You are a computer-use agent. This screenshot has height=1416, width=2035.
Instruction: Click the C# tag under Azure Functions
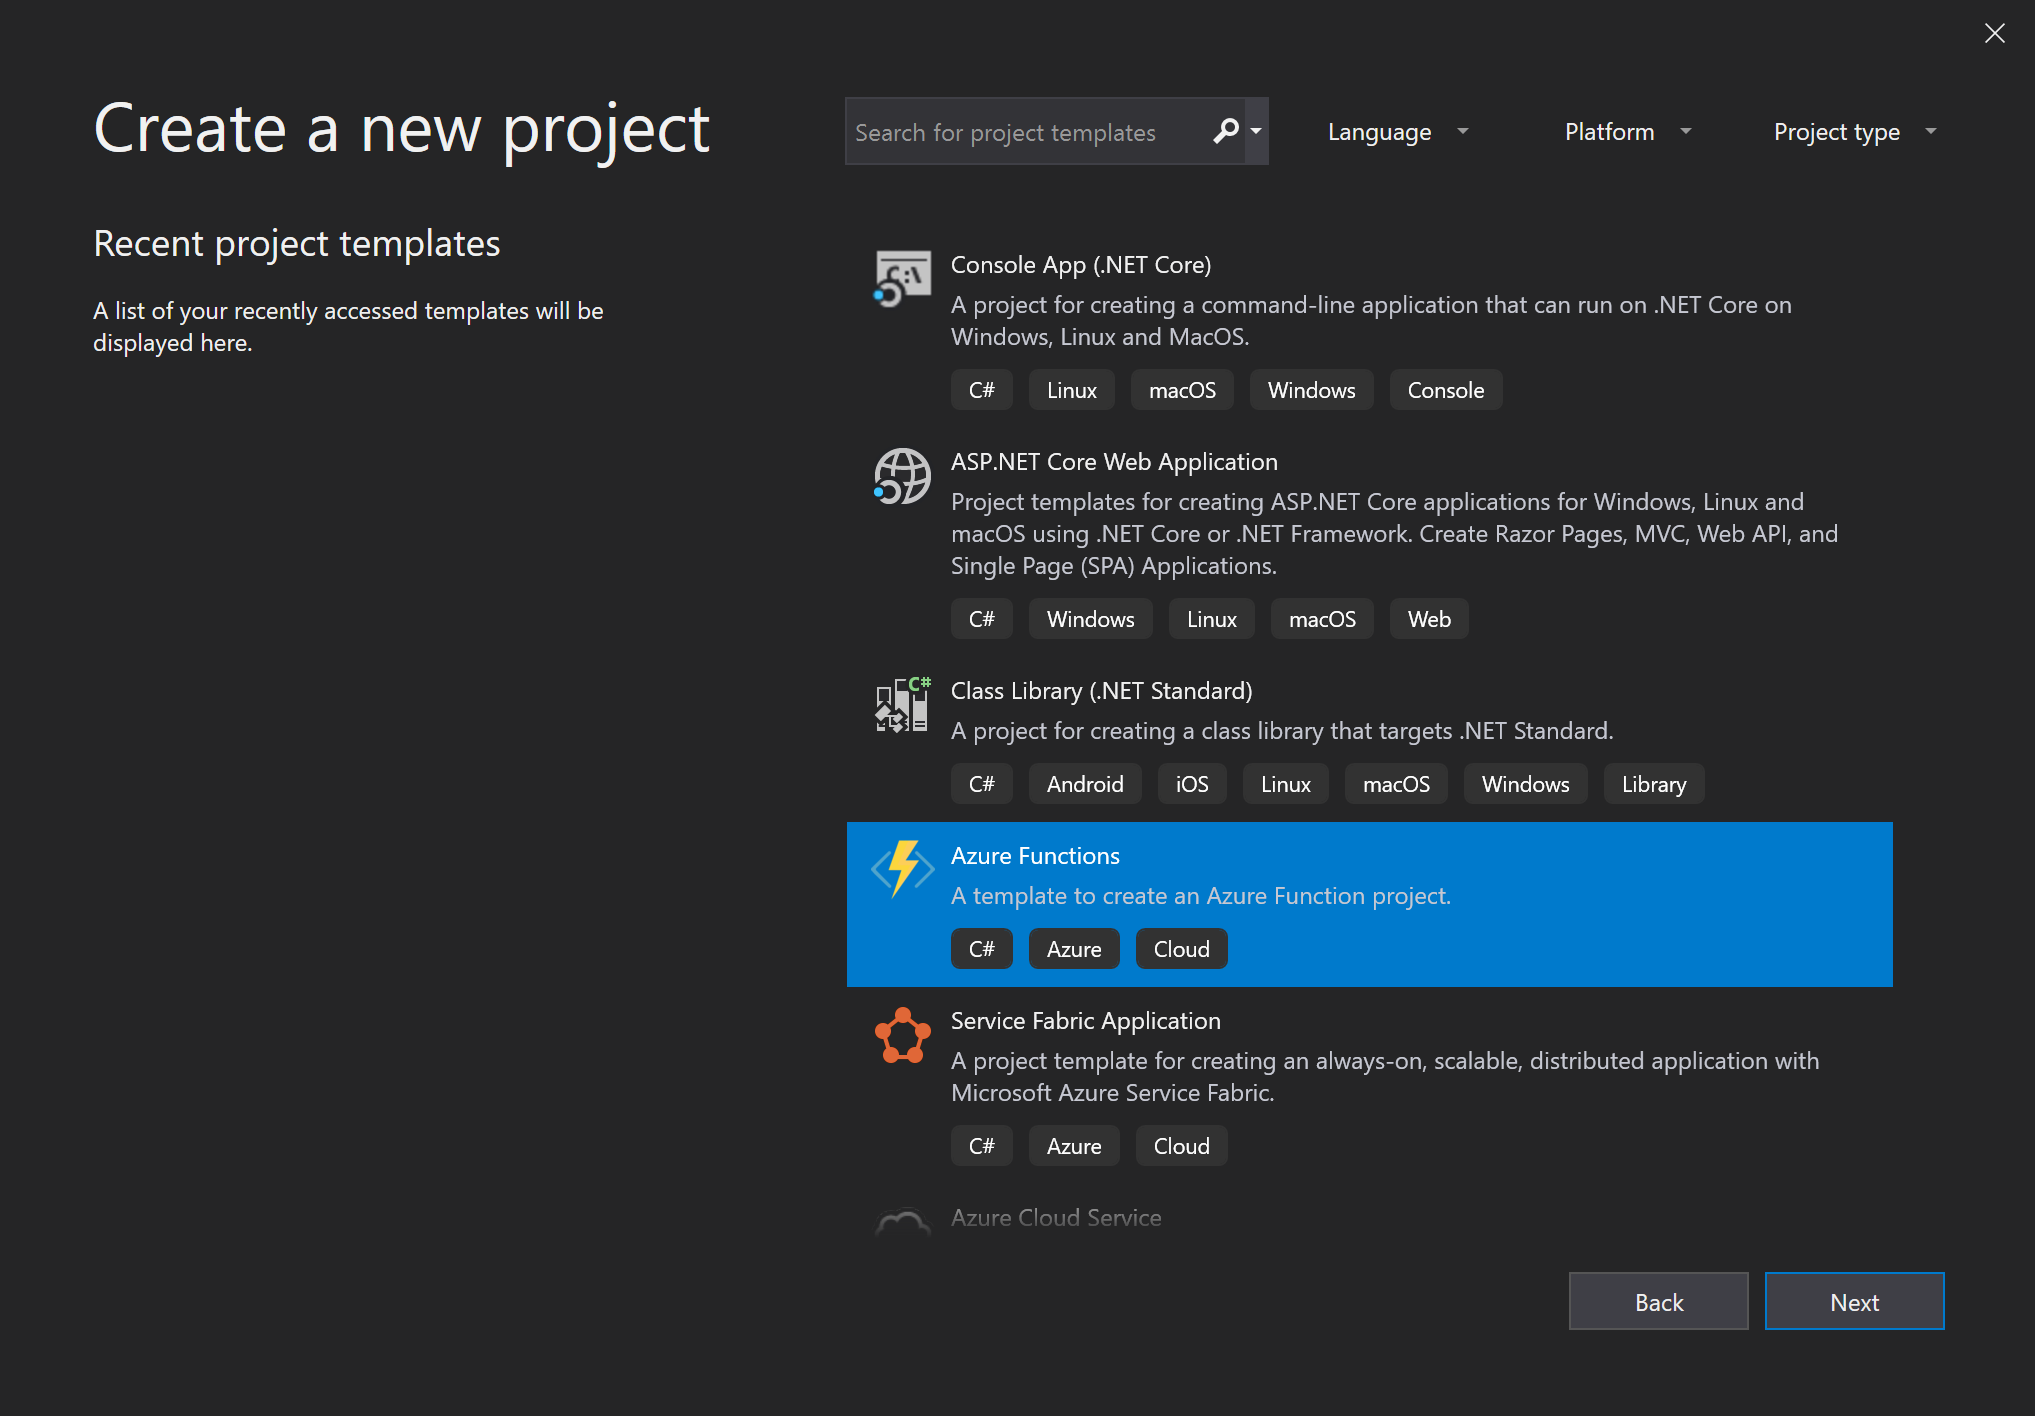pos(981,949)
